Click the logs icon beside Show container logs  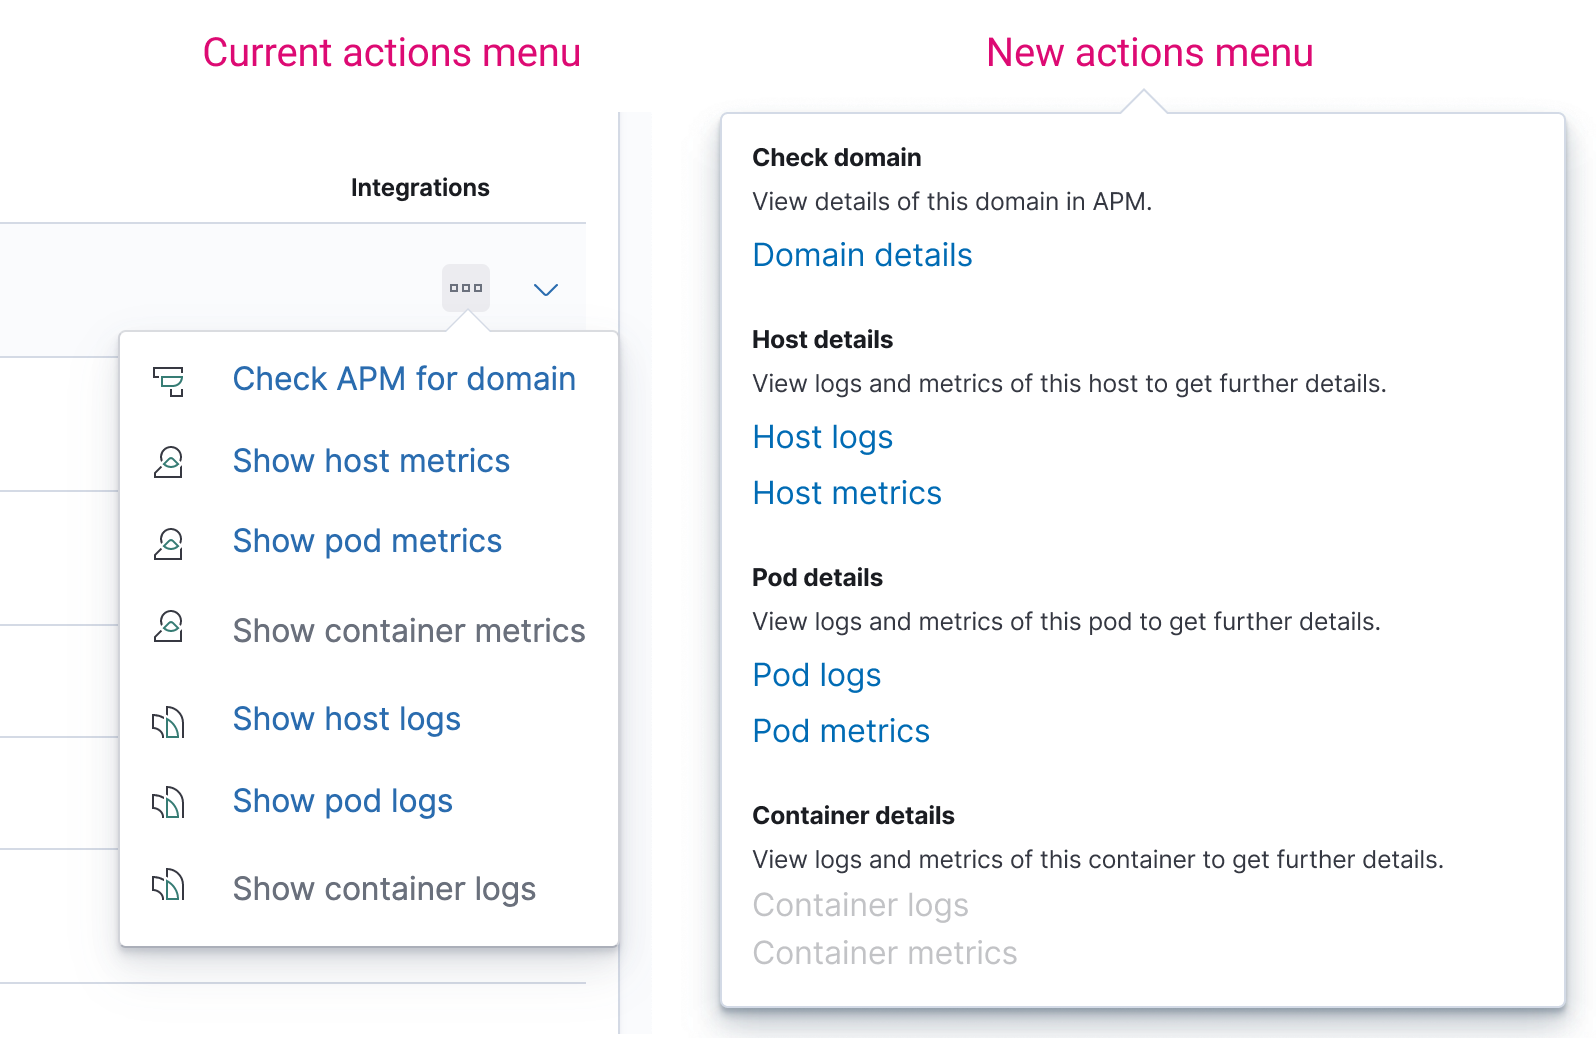(168, 885)
